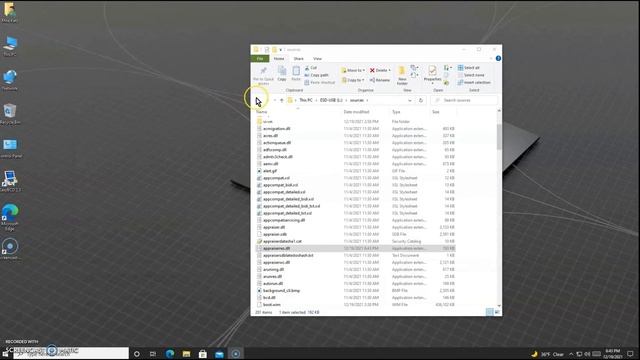Click the Copy ribbon icon

282,74
